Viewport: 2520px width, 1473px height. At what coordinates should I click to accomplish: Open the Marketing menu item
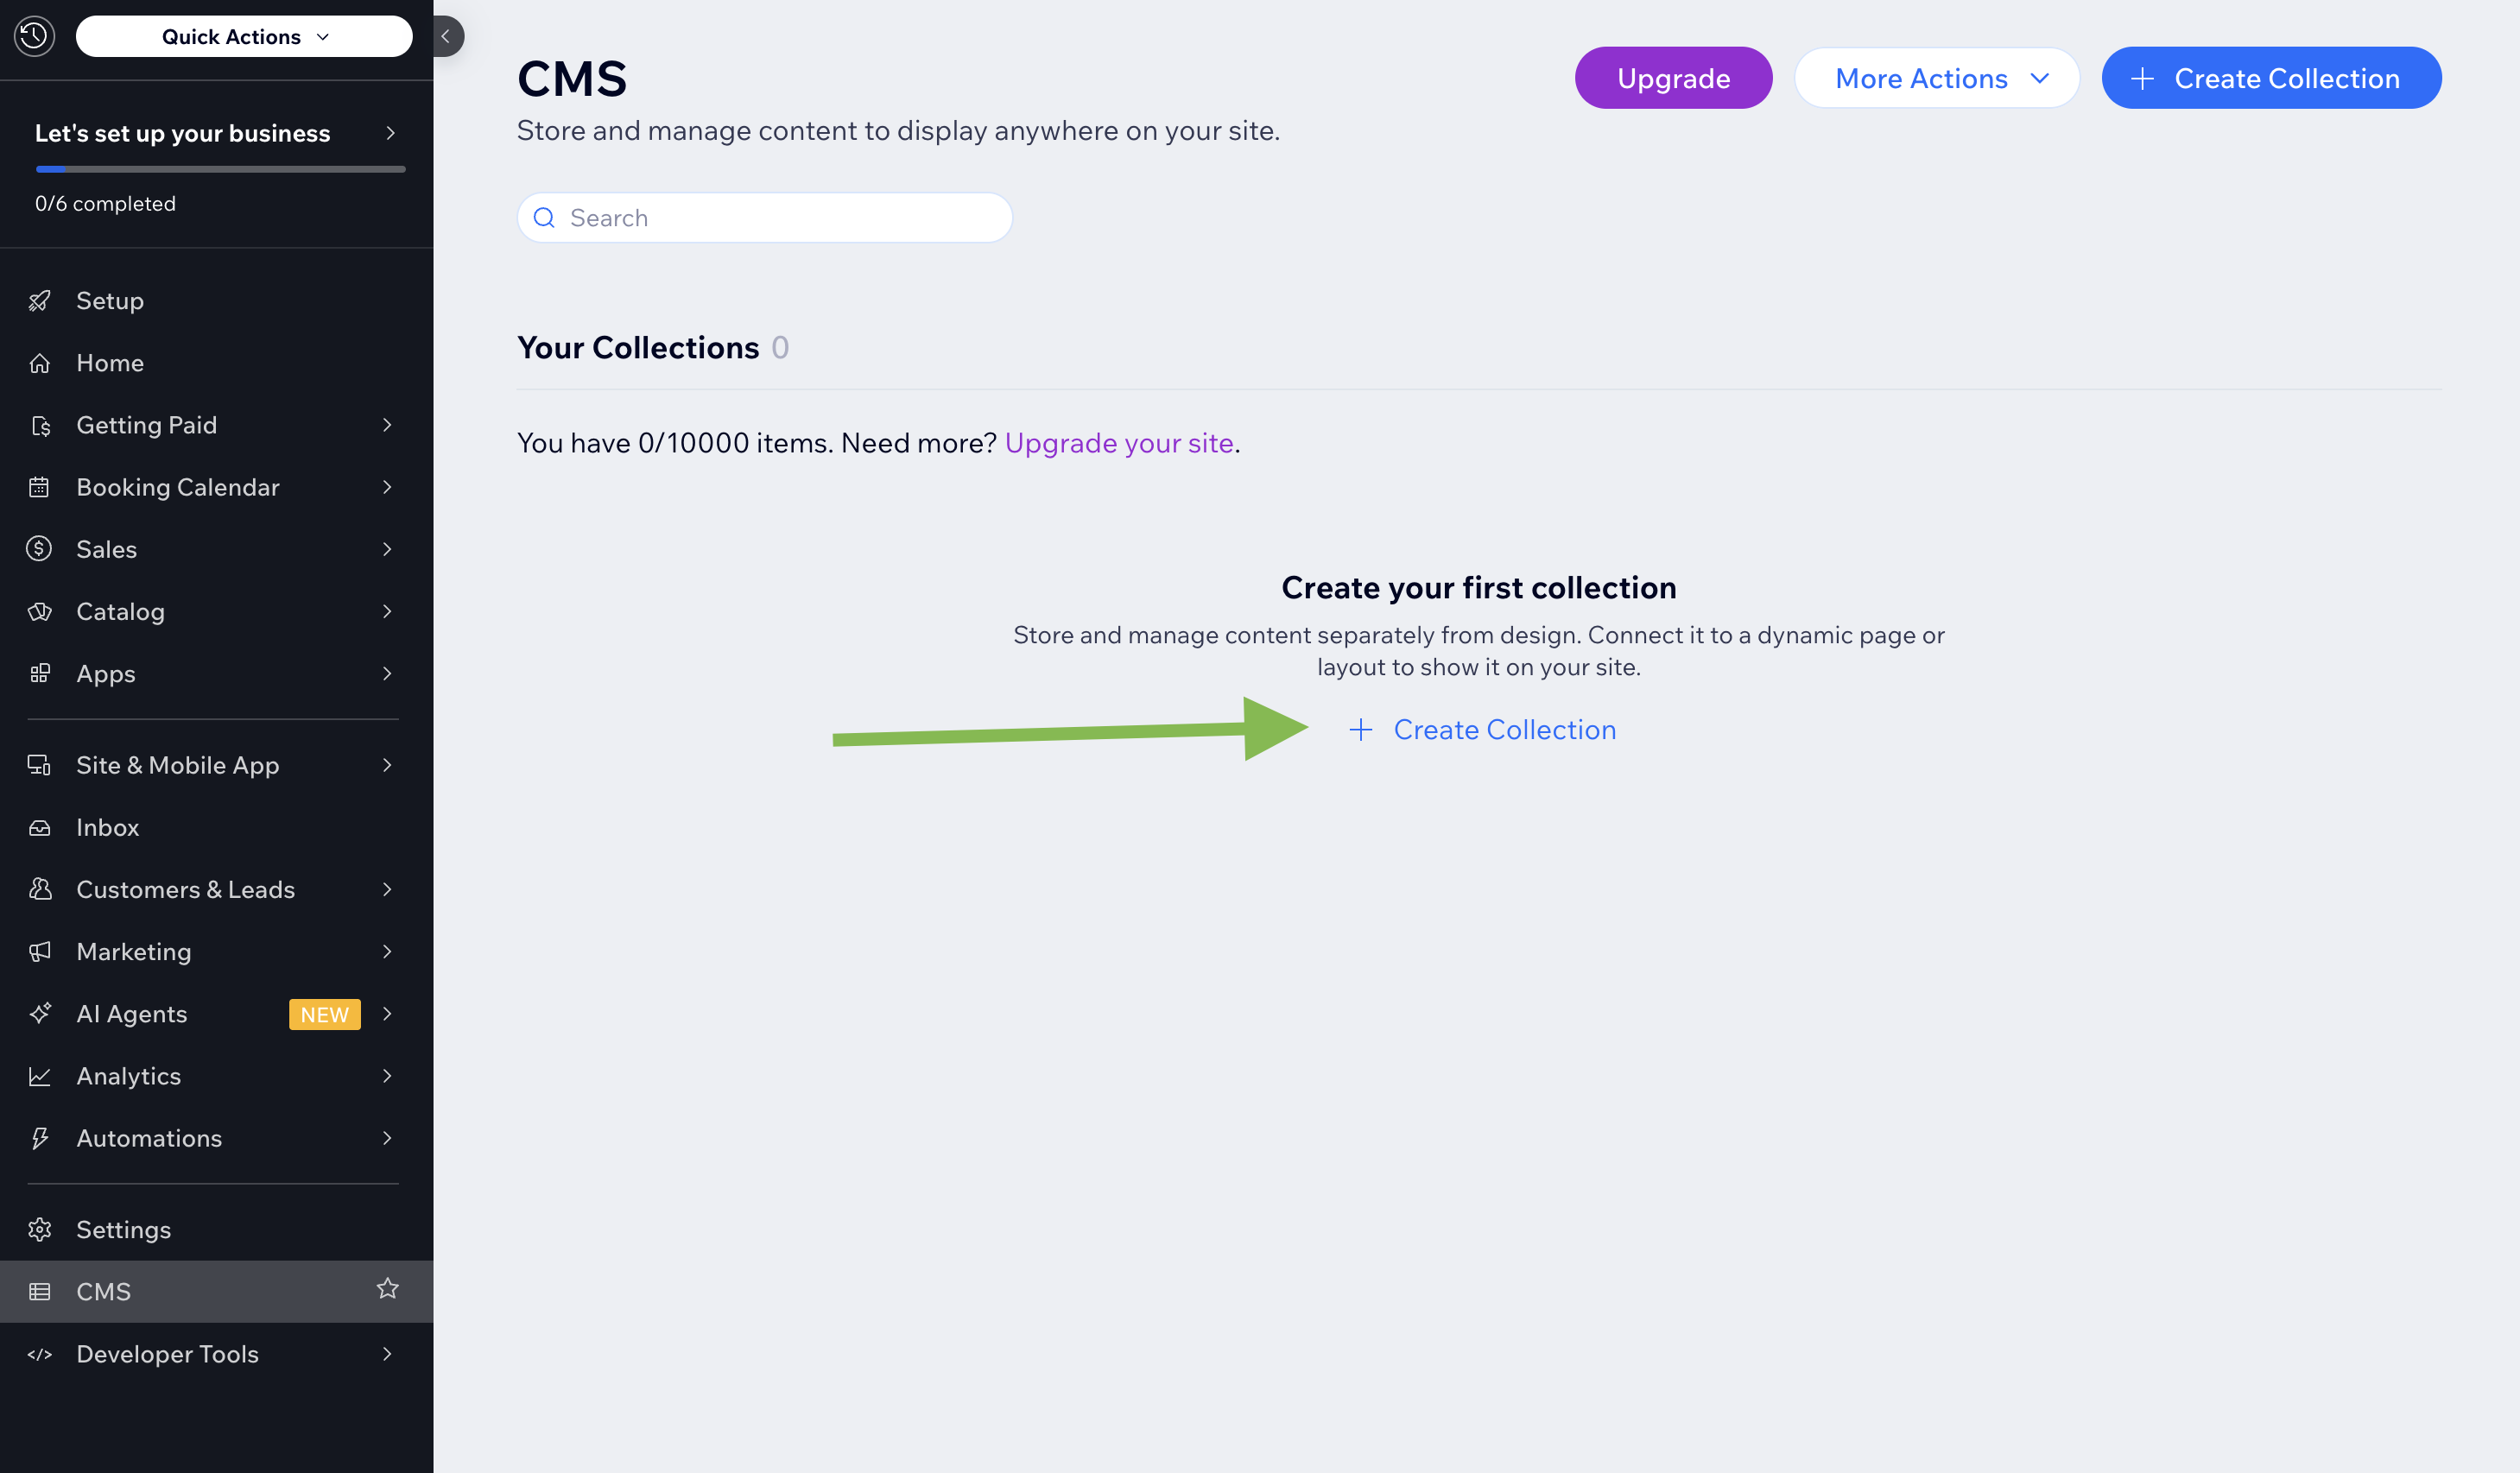click(134, 952)
